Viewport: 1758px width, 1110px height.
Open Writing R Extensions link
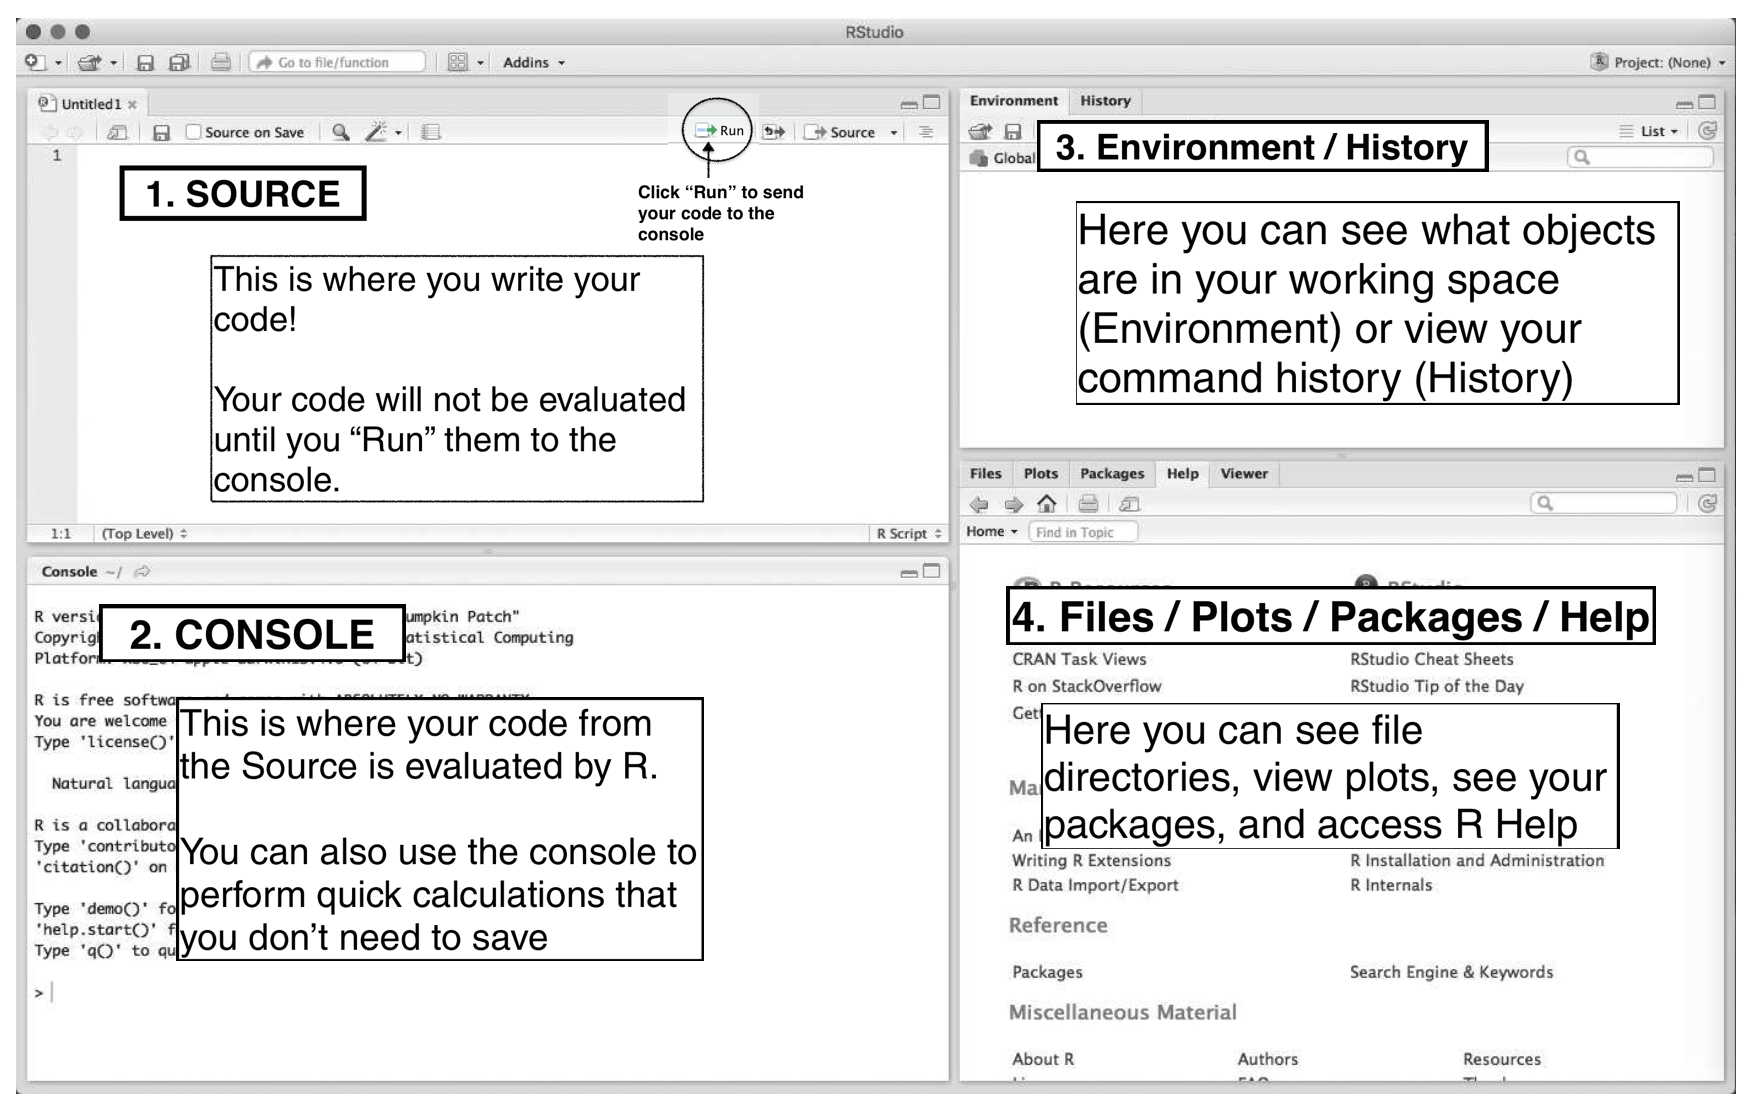(x=1091, y=861)
